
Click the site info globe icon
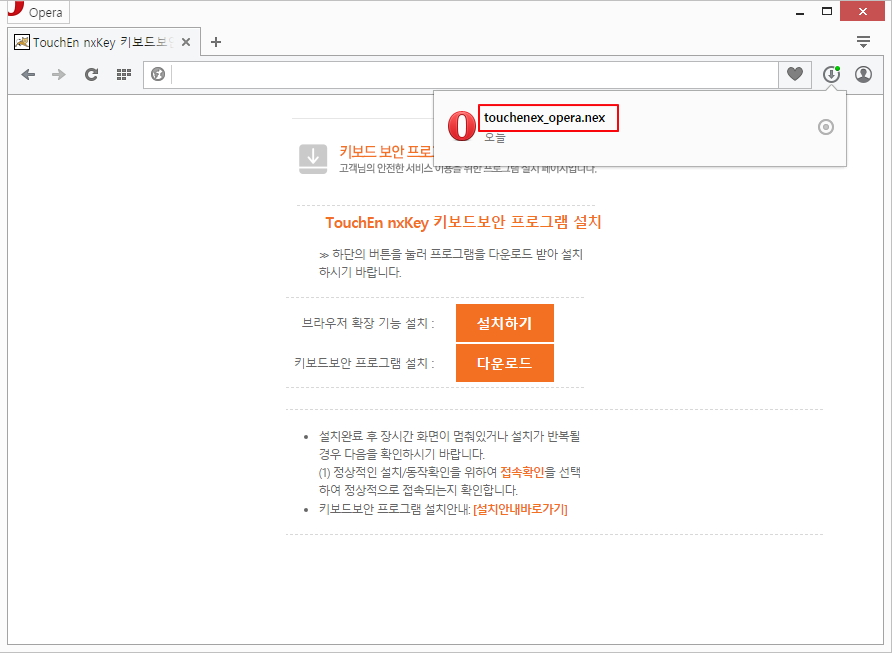tap(158, 75)
